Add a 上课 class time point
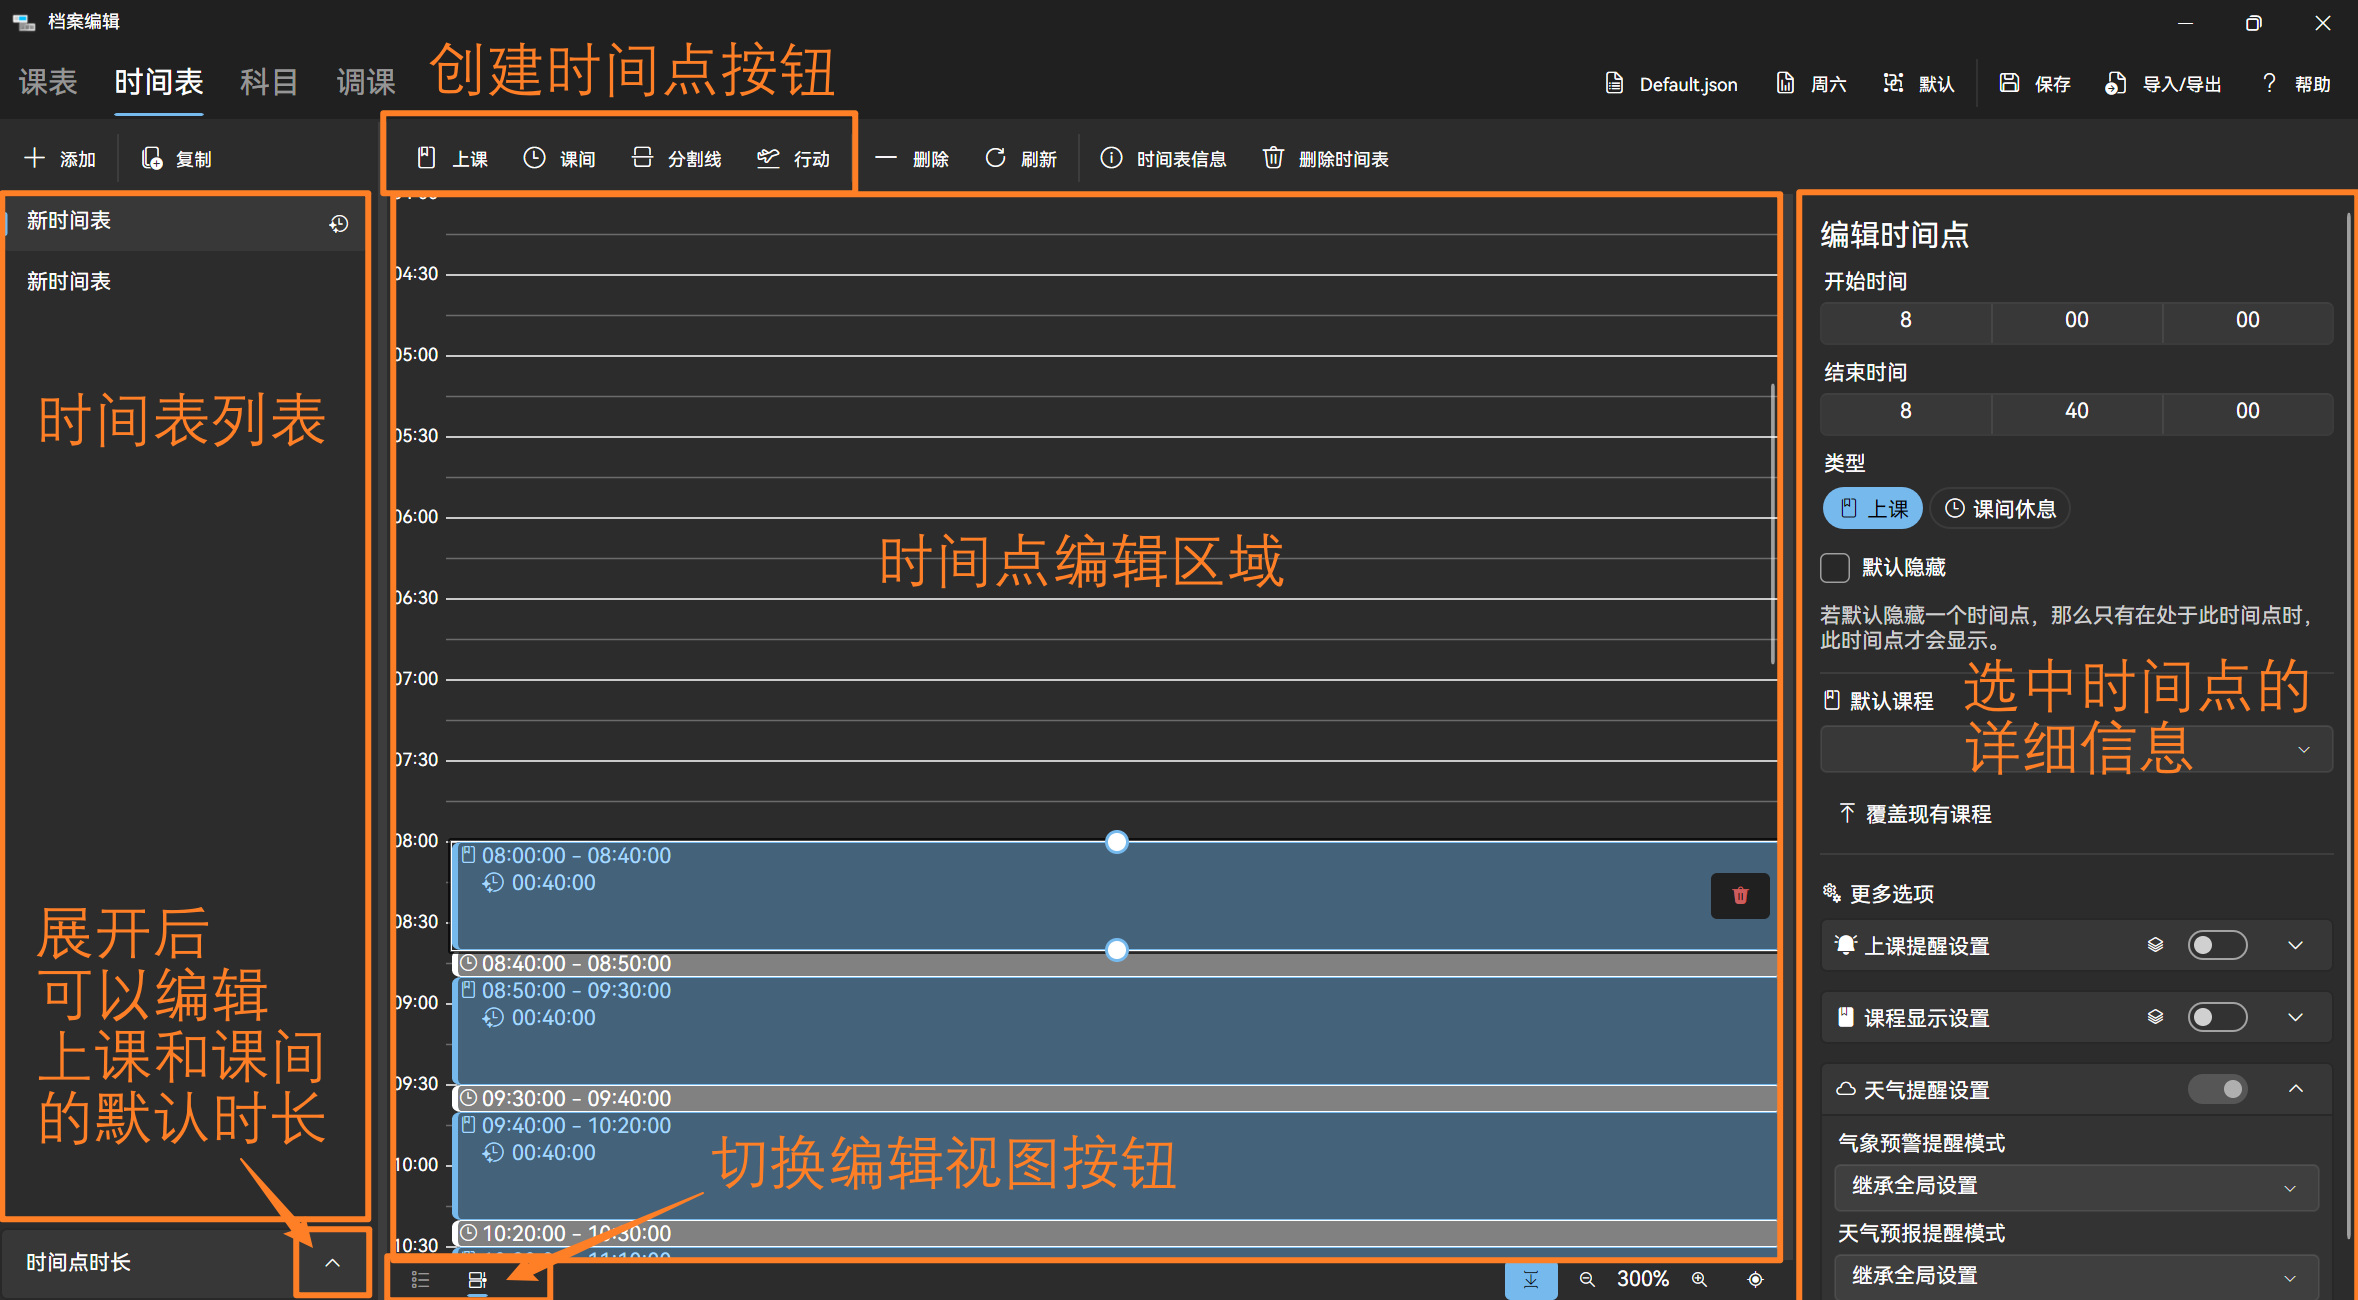 pyautogui.click(x=453, y=158)
